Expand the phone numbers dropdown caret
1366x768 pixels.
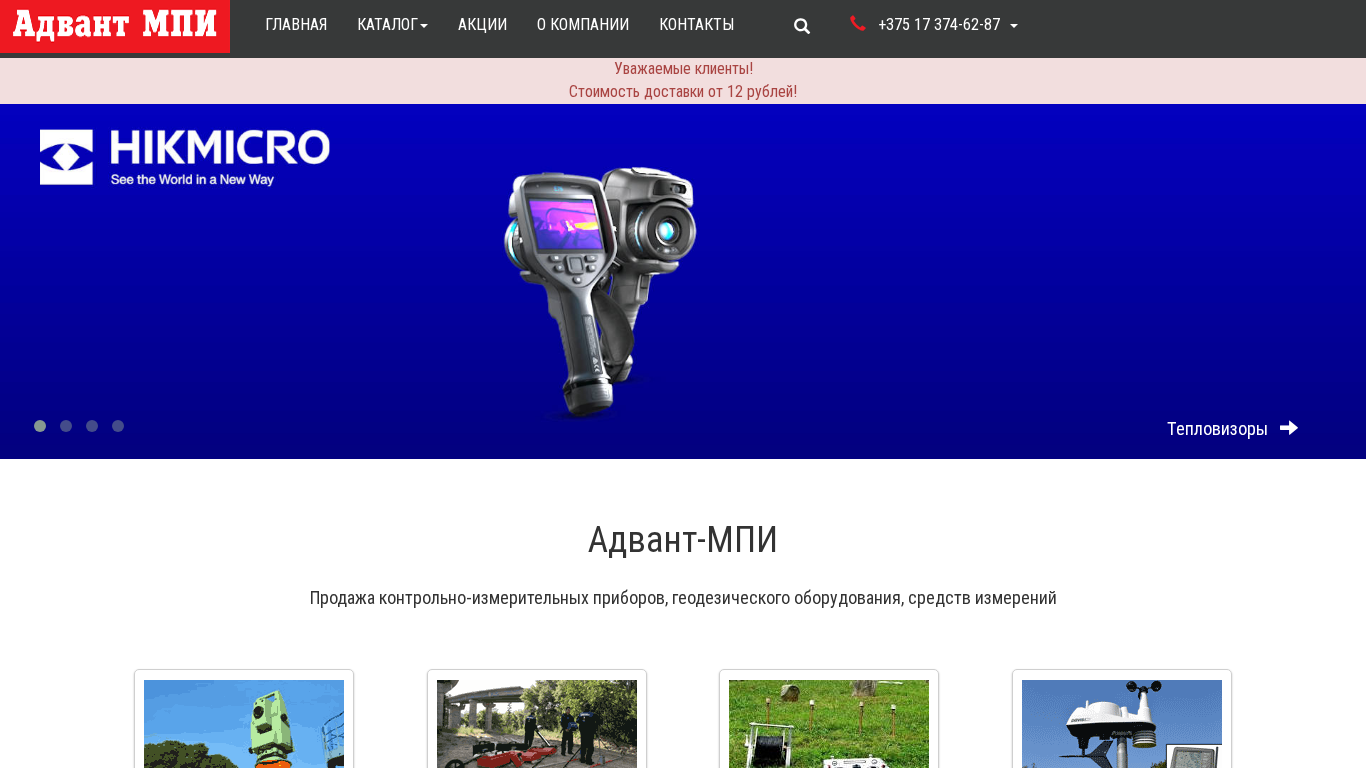coord(1014,26)
